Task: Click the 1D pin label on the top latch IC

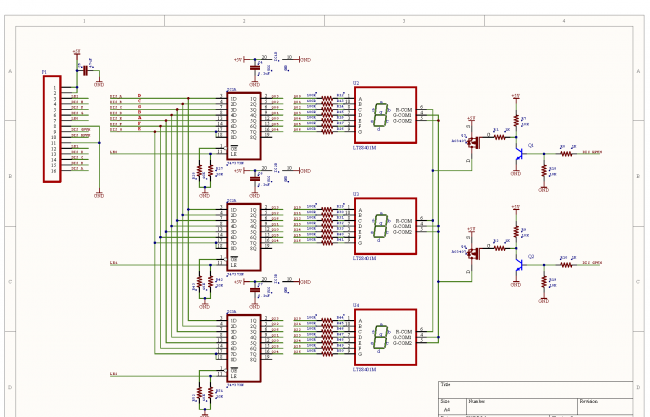Action: tap(234, 99)
